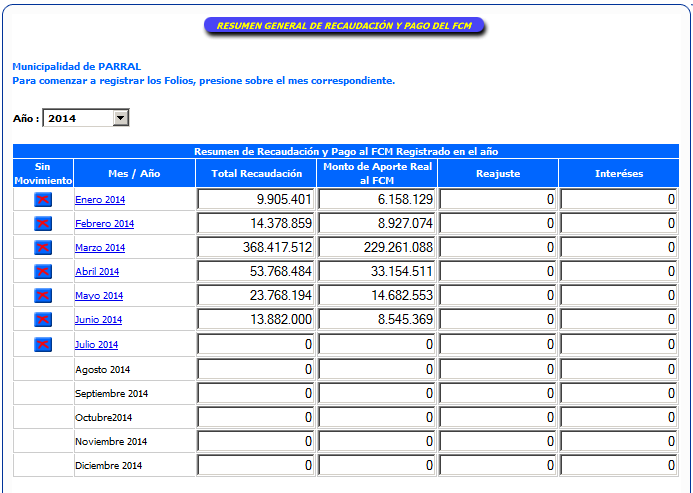Viewport: 693px width, 493px height.
Task: Click Resumen General de Recaudación title banner
Action: pyautogui.click(x=344, y=26)
